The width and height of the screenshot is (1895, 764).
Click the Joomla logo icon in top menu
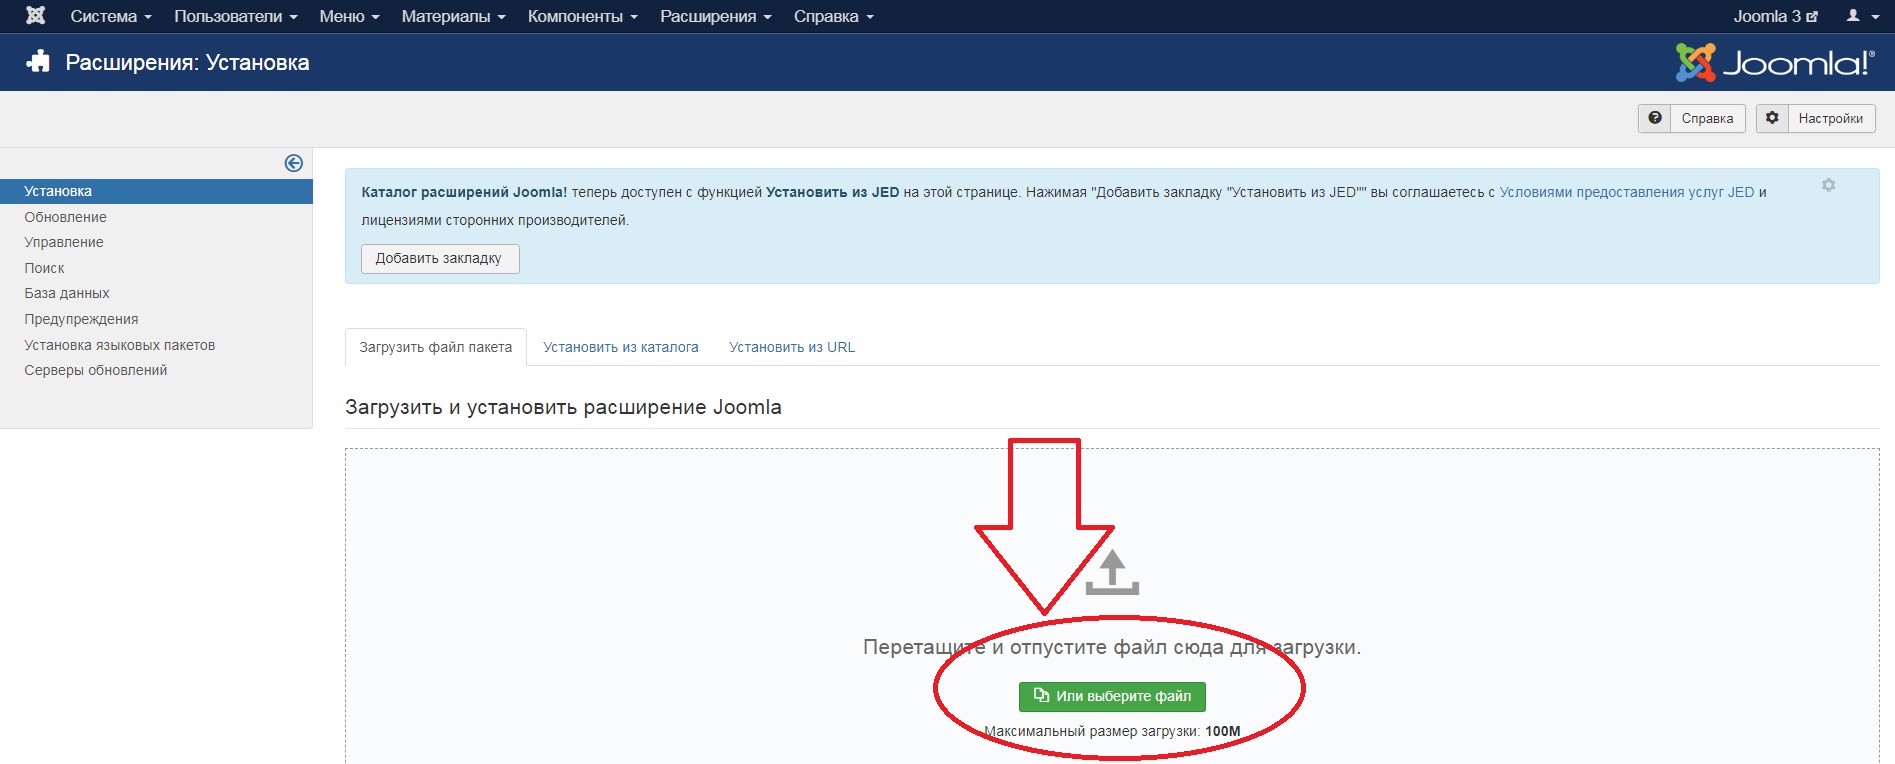(35, 16)
